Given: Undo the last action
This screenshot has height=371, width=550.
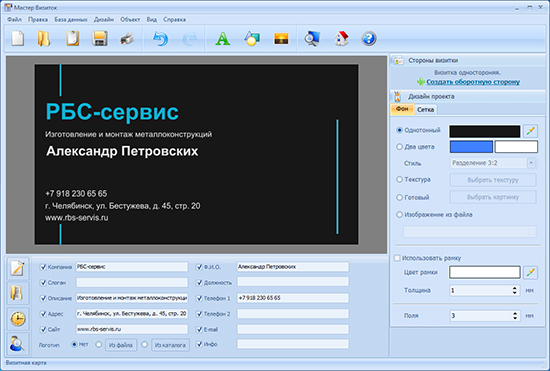Looking at the screenshot, I should point(160,39).
